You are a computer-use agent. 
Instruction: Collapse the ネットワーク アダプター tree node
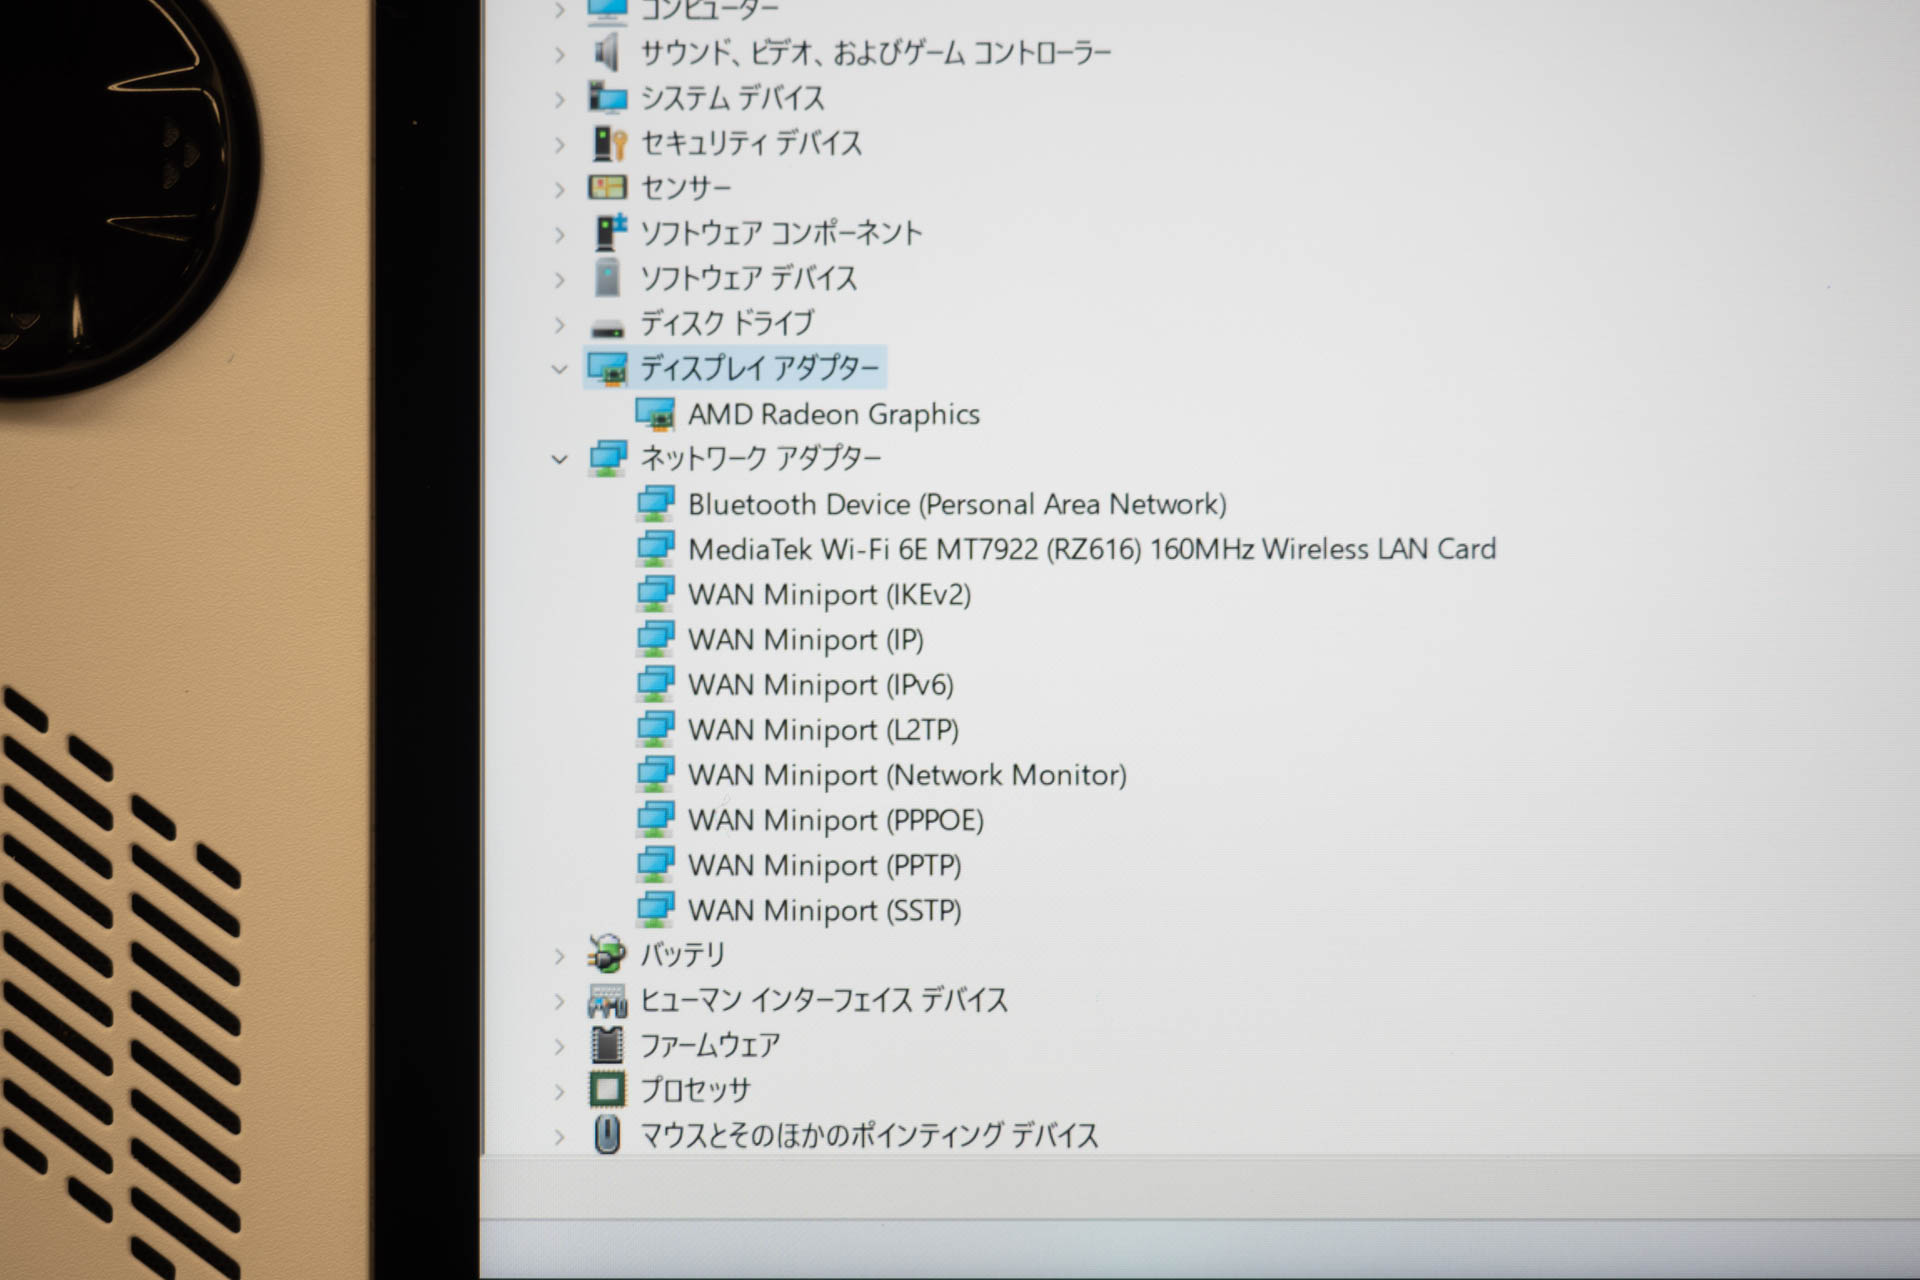point(560,457)
